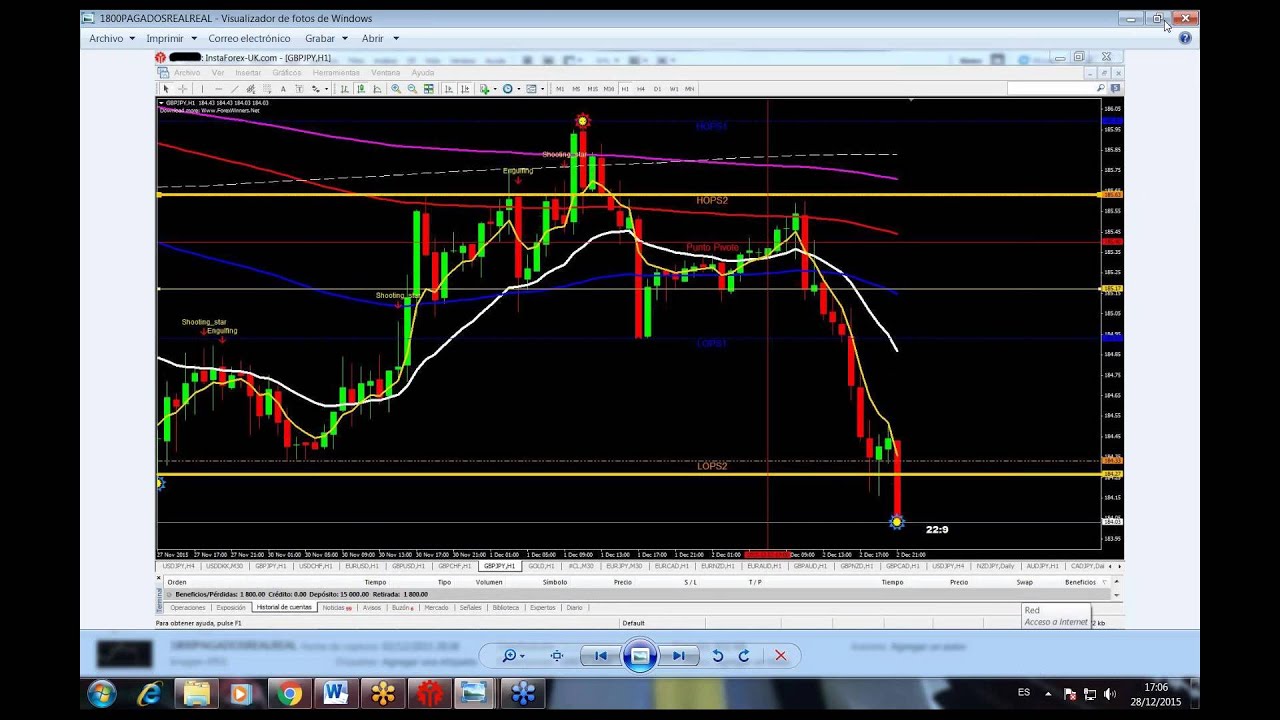Viewport: 1280px width, 720px height.
Task: Show previous photo in the viewer
Action: (600, 656)
